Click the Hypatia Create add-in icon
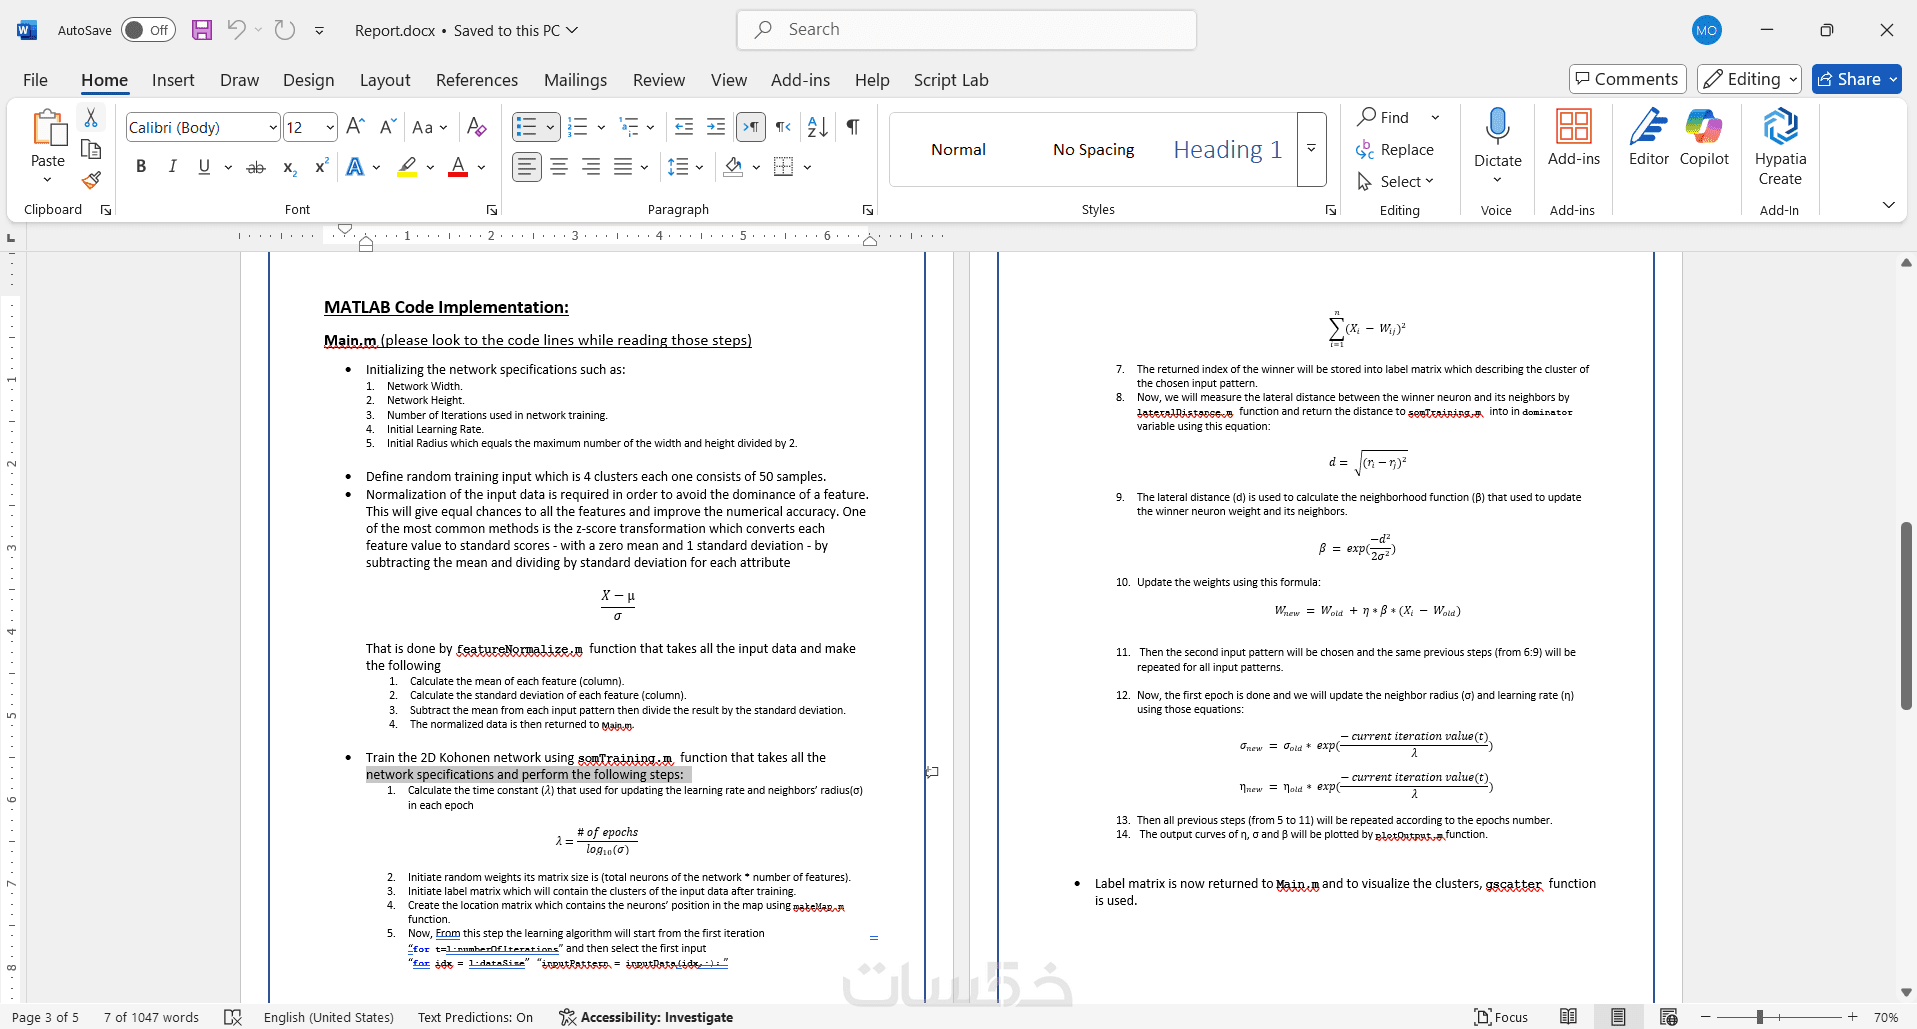Image resolution: width=1917 pixels, height=1029 pixels. pyautogui.click(x=1780, y=147)
